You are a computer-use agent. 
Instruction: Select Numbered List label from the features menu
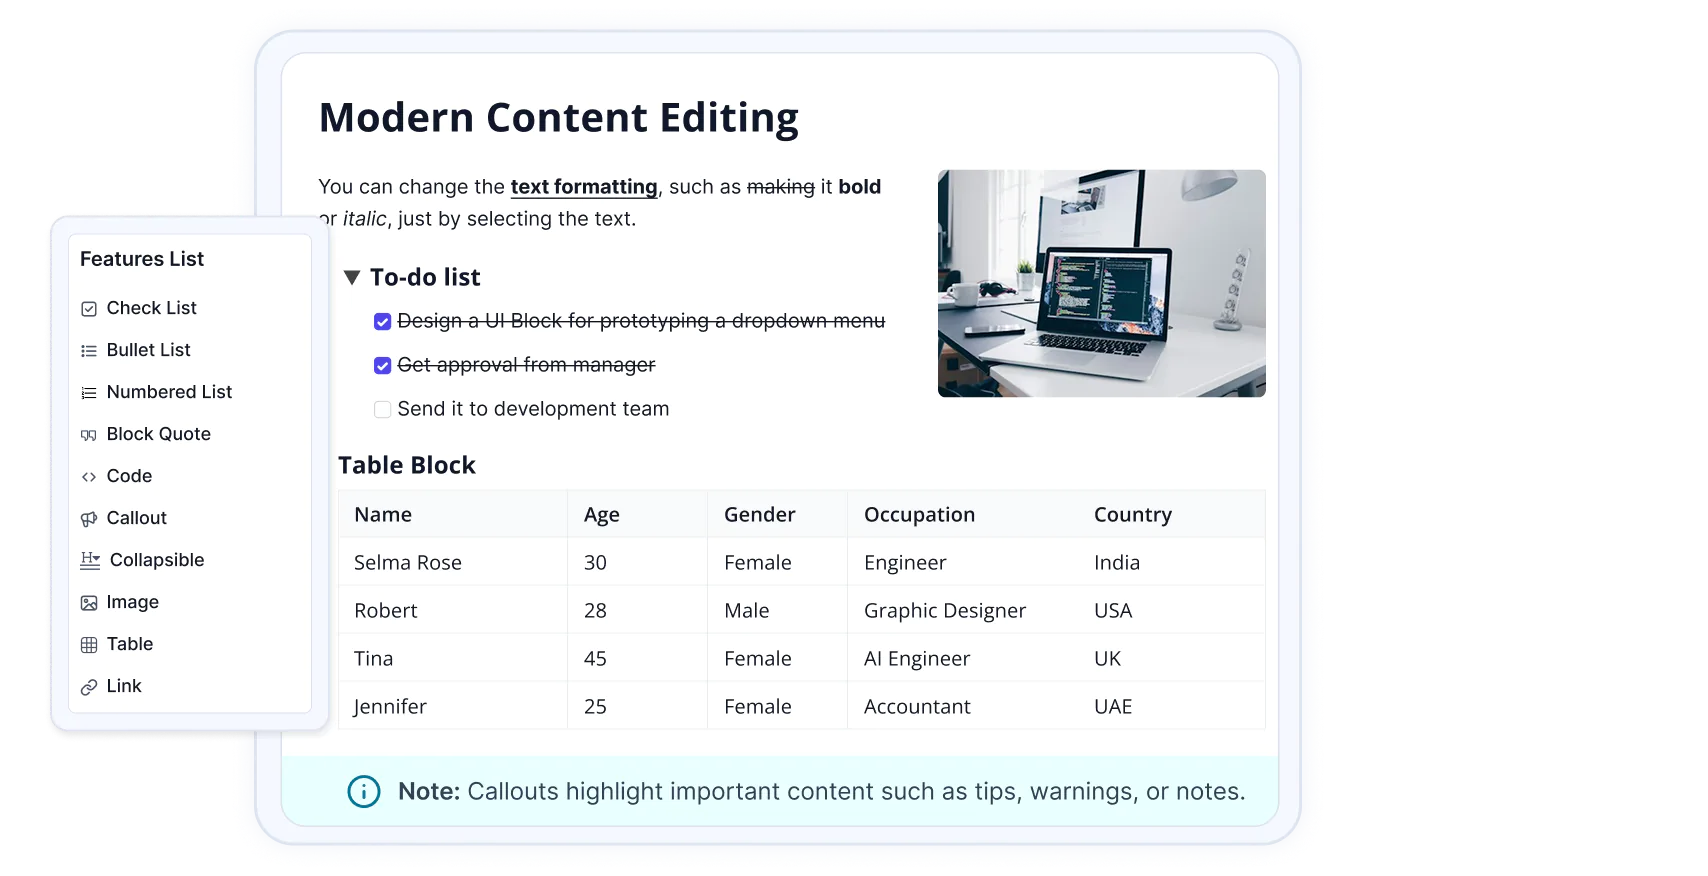pyautogui.click(x=170, y=392)
